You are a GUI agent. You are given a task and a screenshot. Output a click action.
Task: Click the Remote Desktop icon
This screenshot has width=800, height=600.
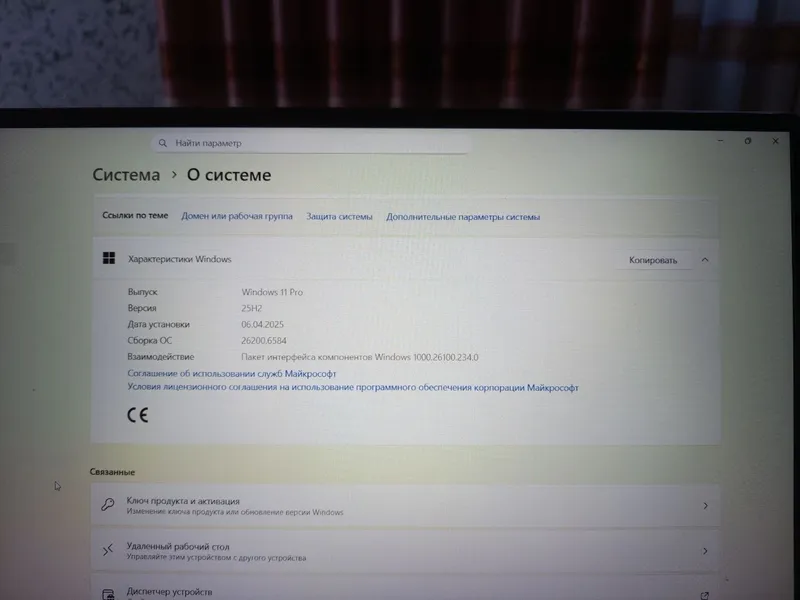[108, 550]
